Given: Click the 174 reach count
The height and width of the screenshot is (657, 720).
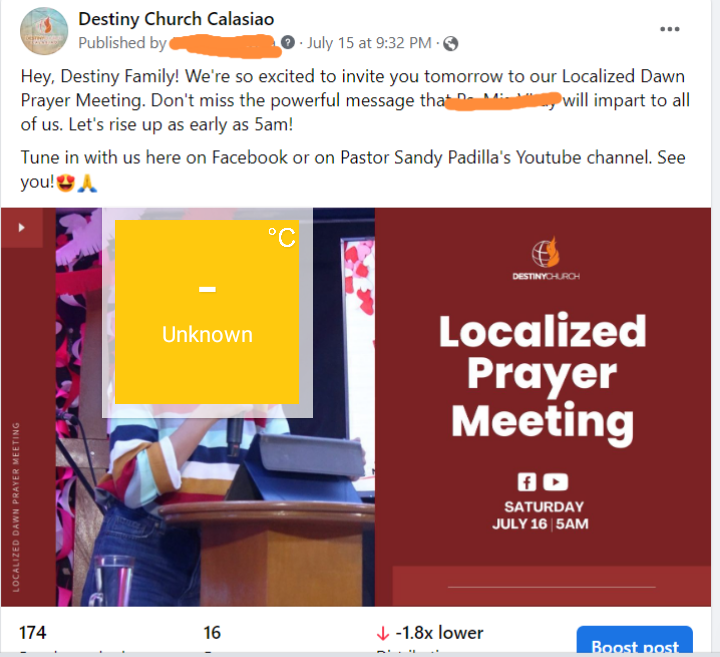Looking at the screenshot, I should coord(32,632).
